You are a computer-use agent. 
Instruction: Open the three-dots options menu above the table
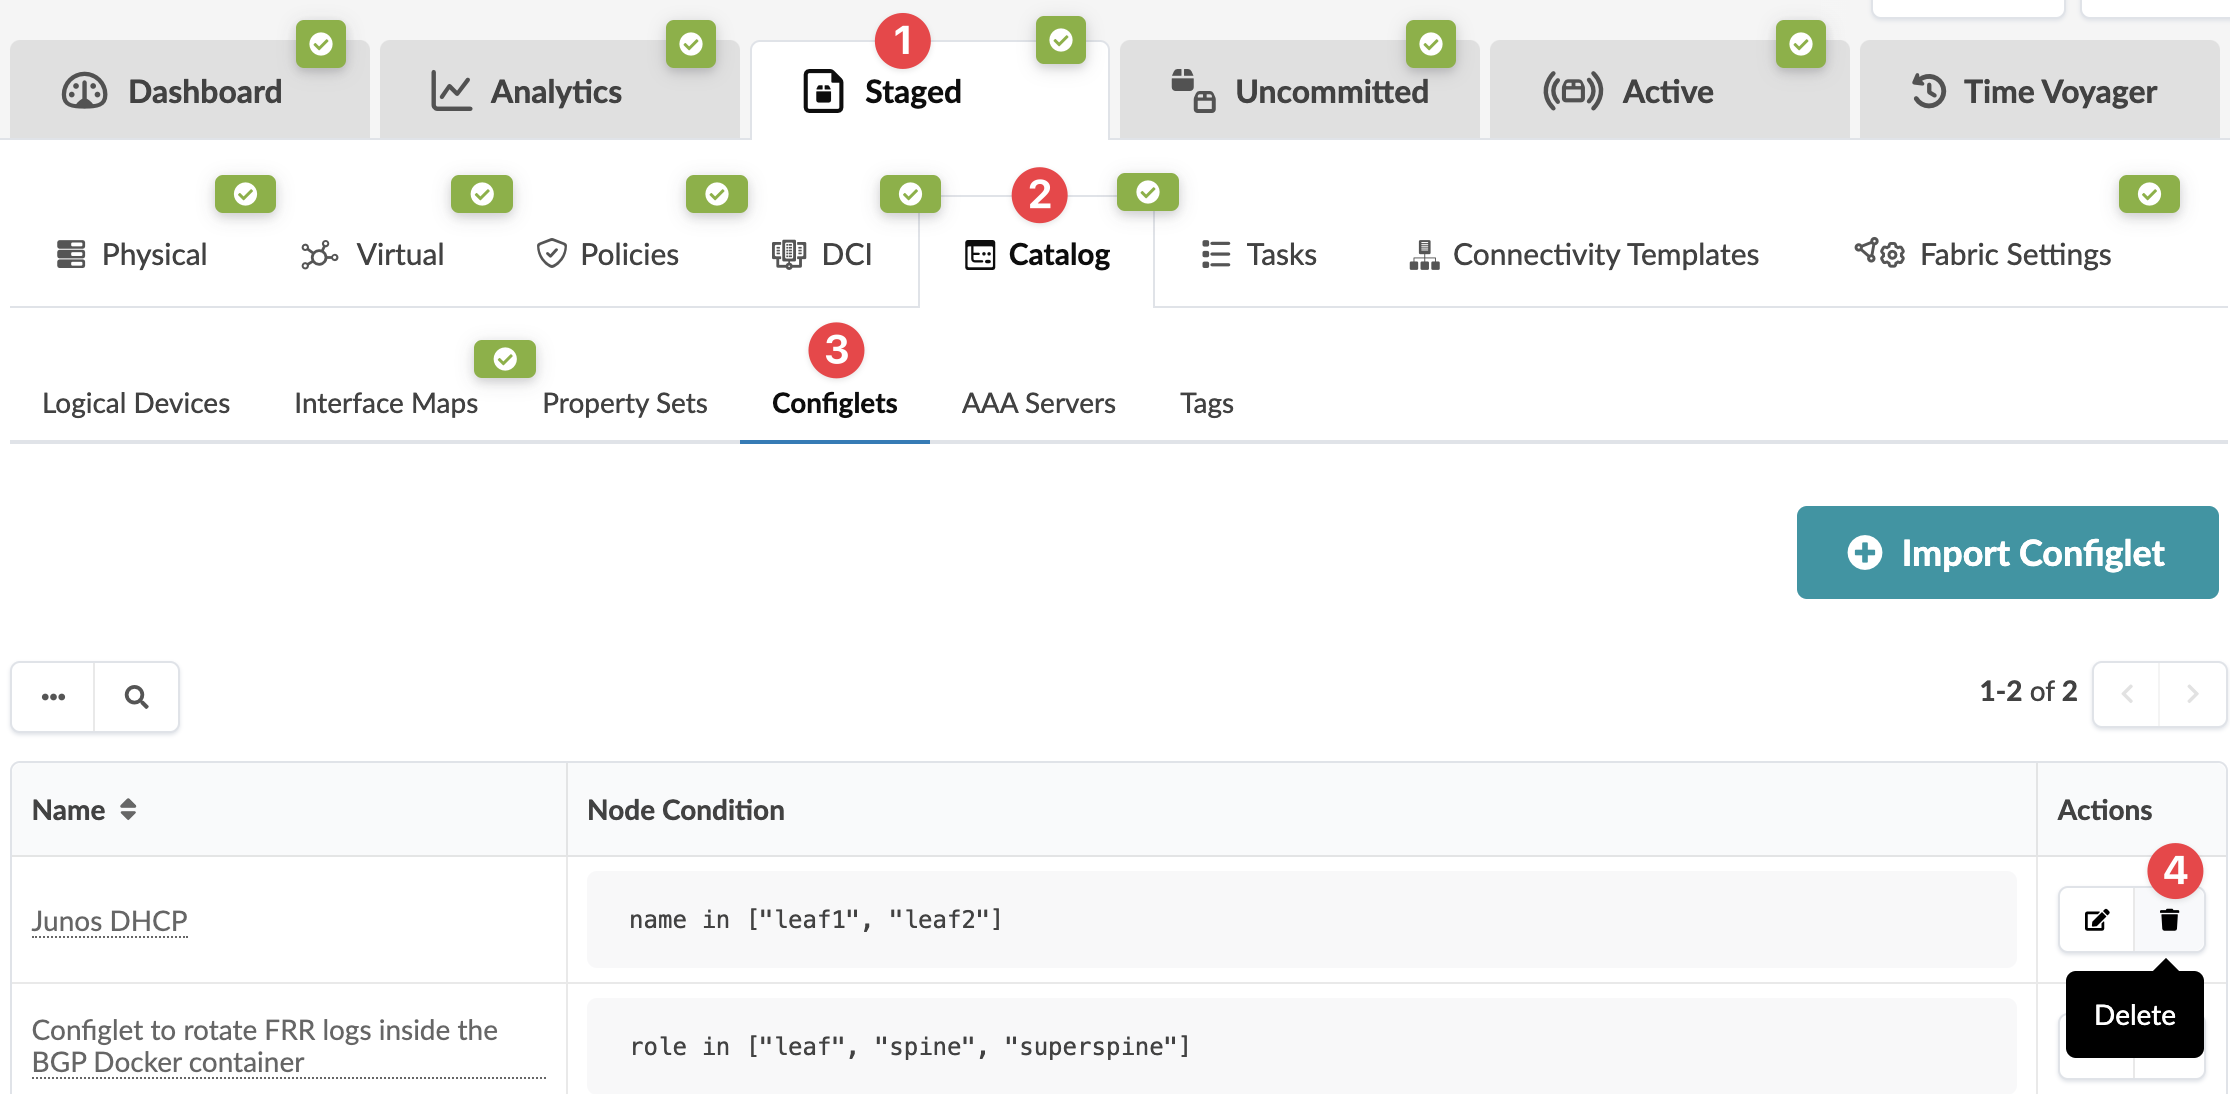[54, 697]
